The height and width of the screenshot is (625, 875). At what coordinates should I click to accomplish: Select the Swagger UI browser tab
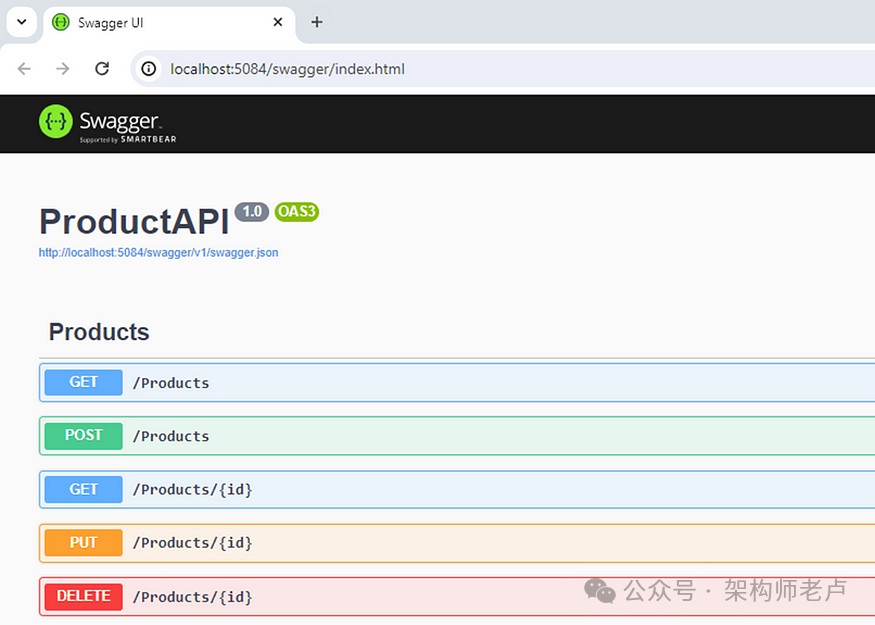pos(169,23)
